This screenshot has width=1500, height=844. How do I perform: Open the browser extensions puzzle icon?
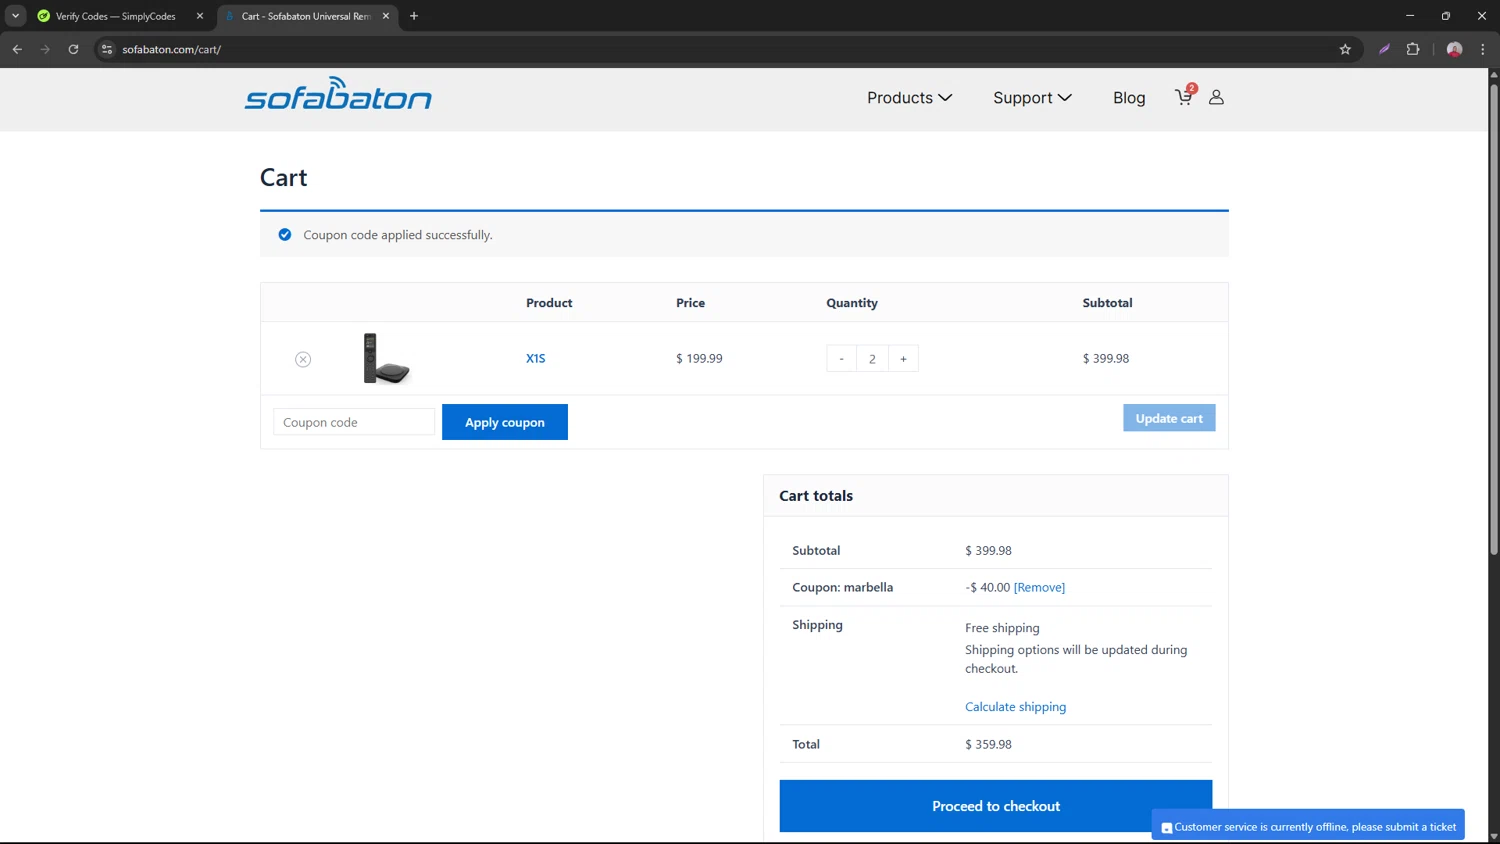(1413, 49)
